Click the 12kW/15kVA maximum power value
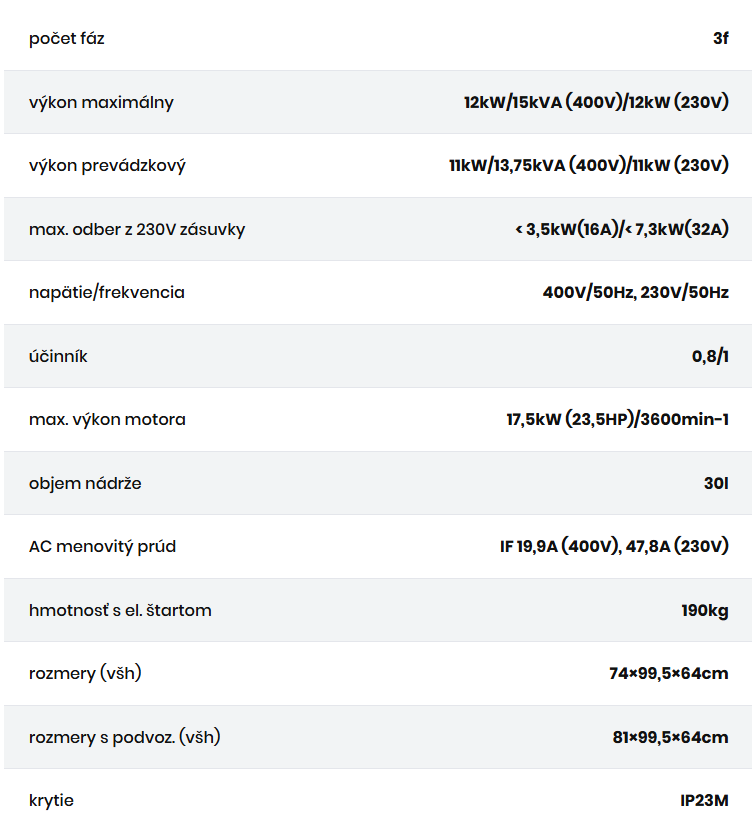The image size is (752, 835). [596, 102]
